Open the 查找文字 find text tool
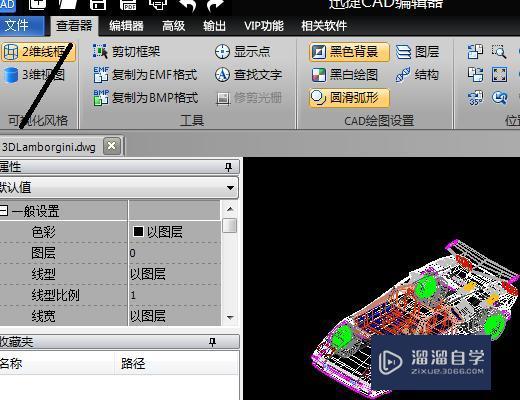The width and height of the screenshot is (520, 400). coord(249,75)
